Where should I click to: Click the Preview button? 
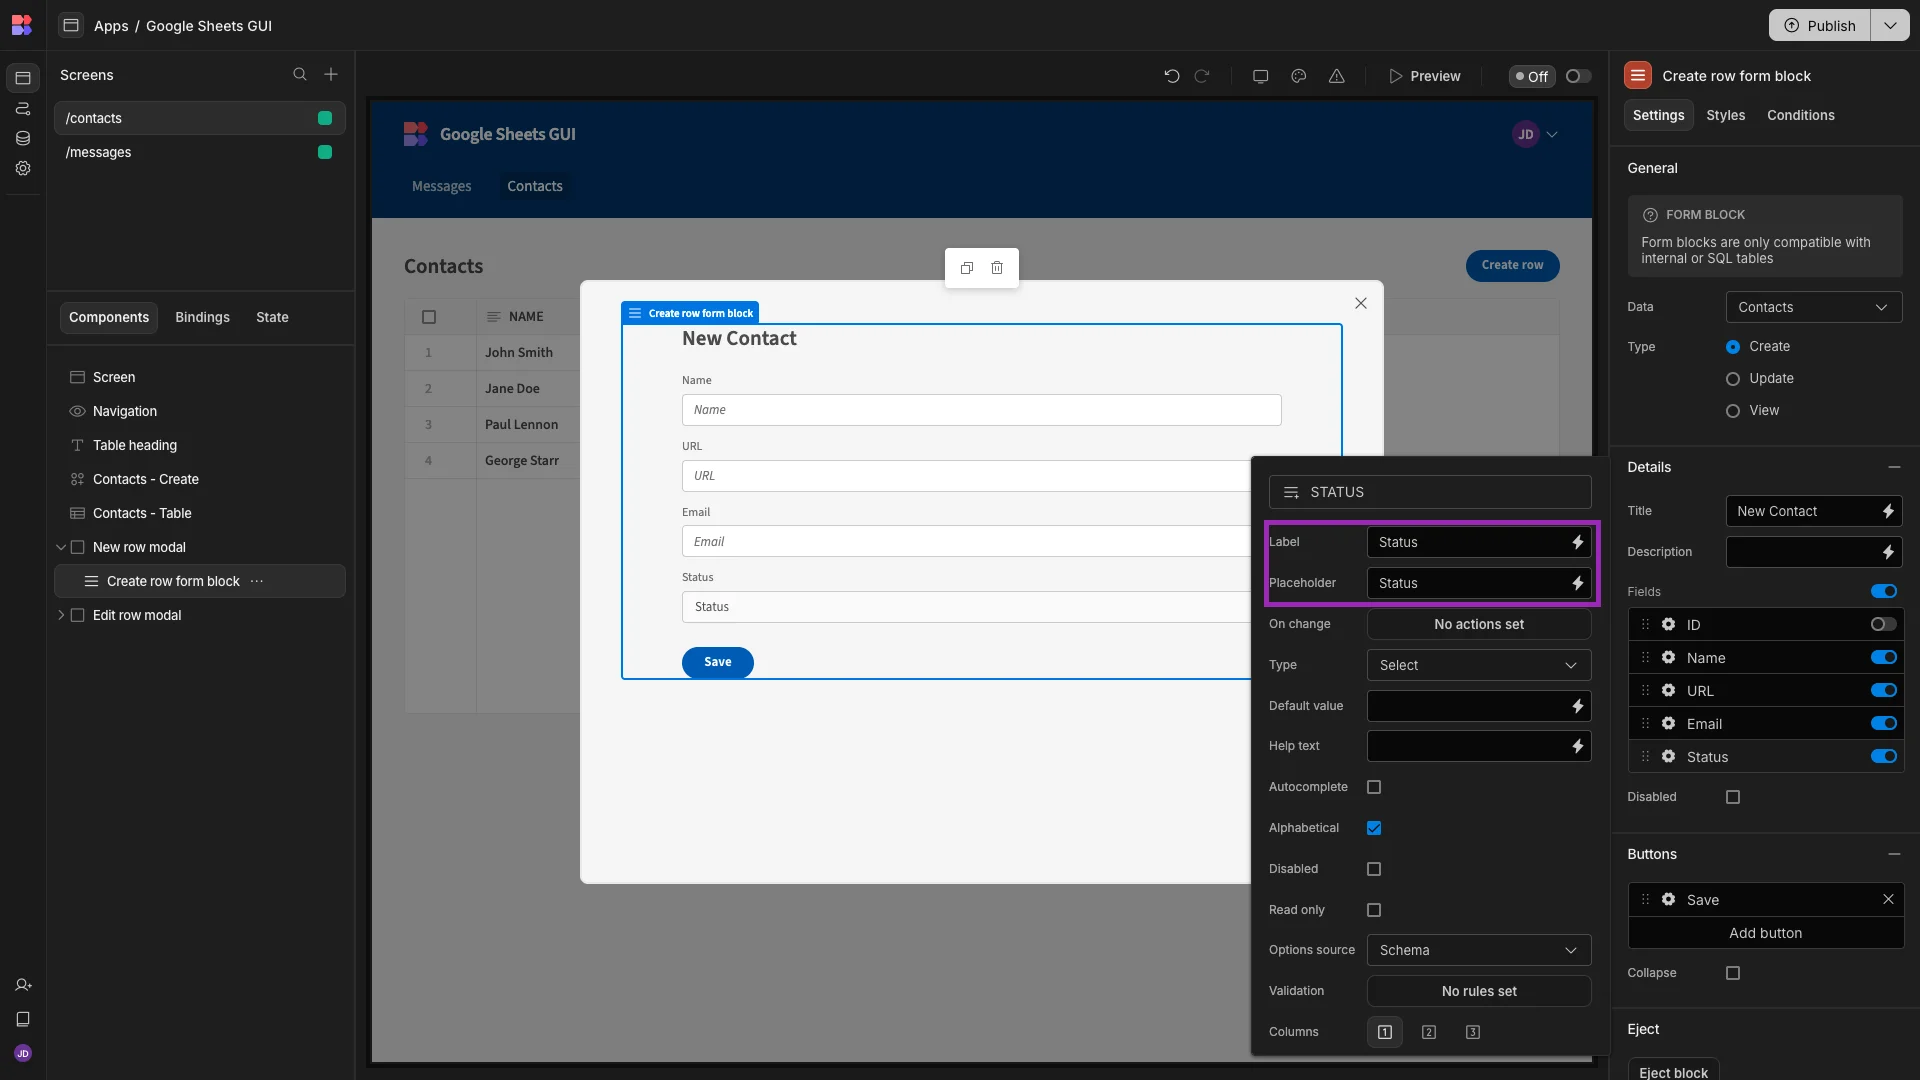click(x=1424, y=76)
